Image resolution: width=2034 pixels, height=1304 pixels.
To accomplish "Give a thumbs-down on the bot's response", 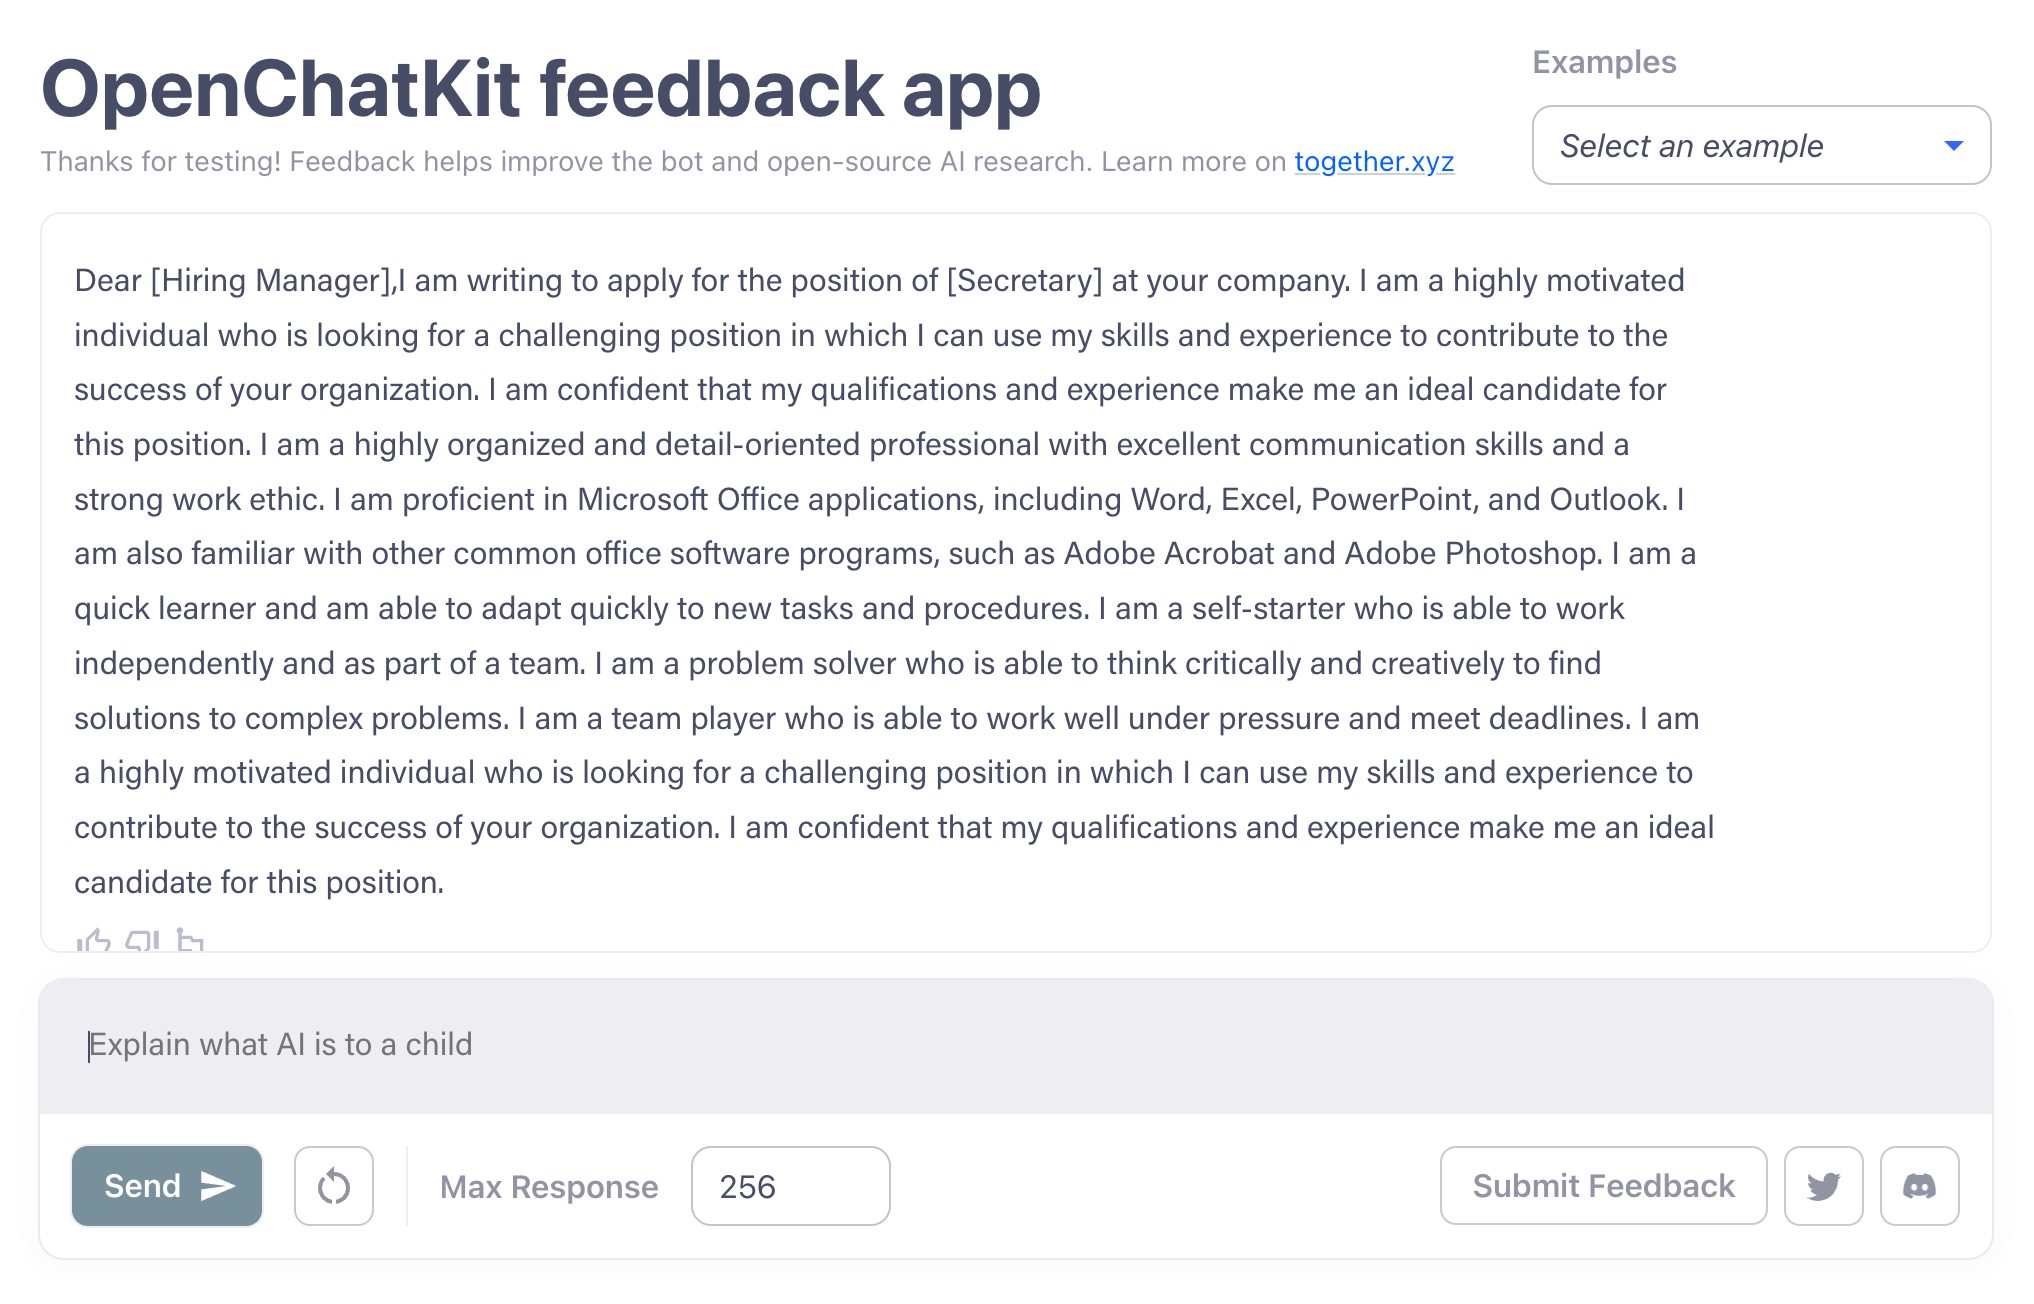I will 142,940.
